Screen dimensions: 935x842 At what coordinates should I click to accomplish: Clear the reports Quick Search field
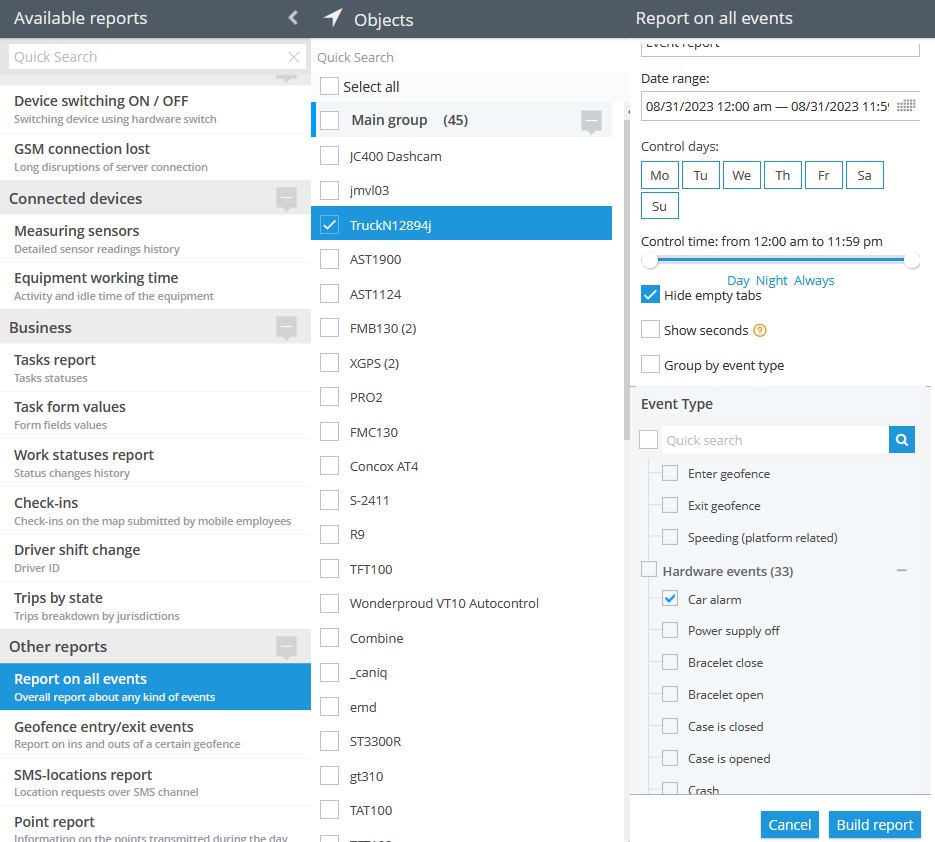pyautogui.click(x=293, y=57)
